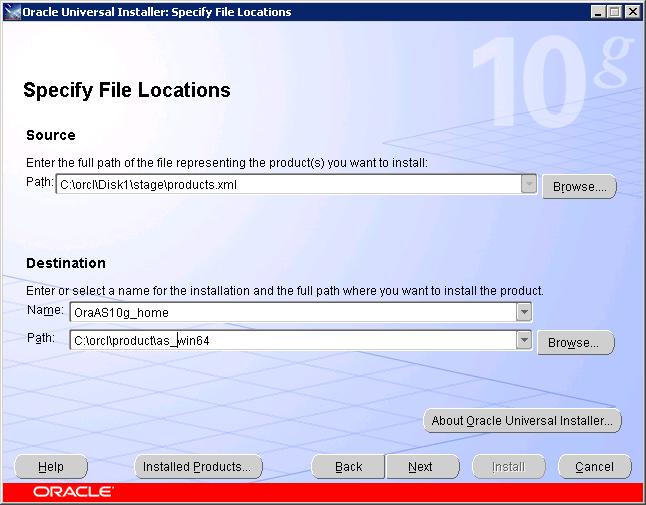Browse for the Source products.xml file
646x505 pixels.
[579, 187]
